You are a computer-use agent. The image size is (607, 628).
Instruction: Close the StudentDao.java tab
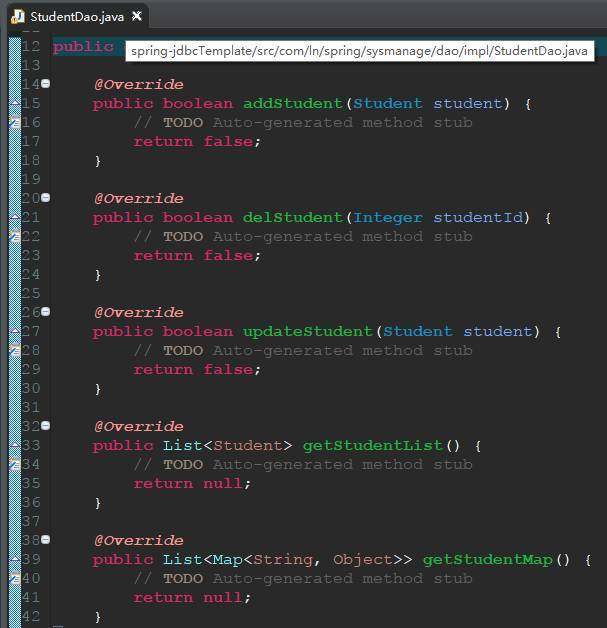click(137, 16)
